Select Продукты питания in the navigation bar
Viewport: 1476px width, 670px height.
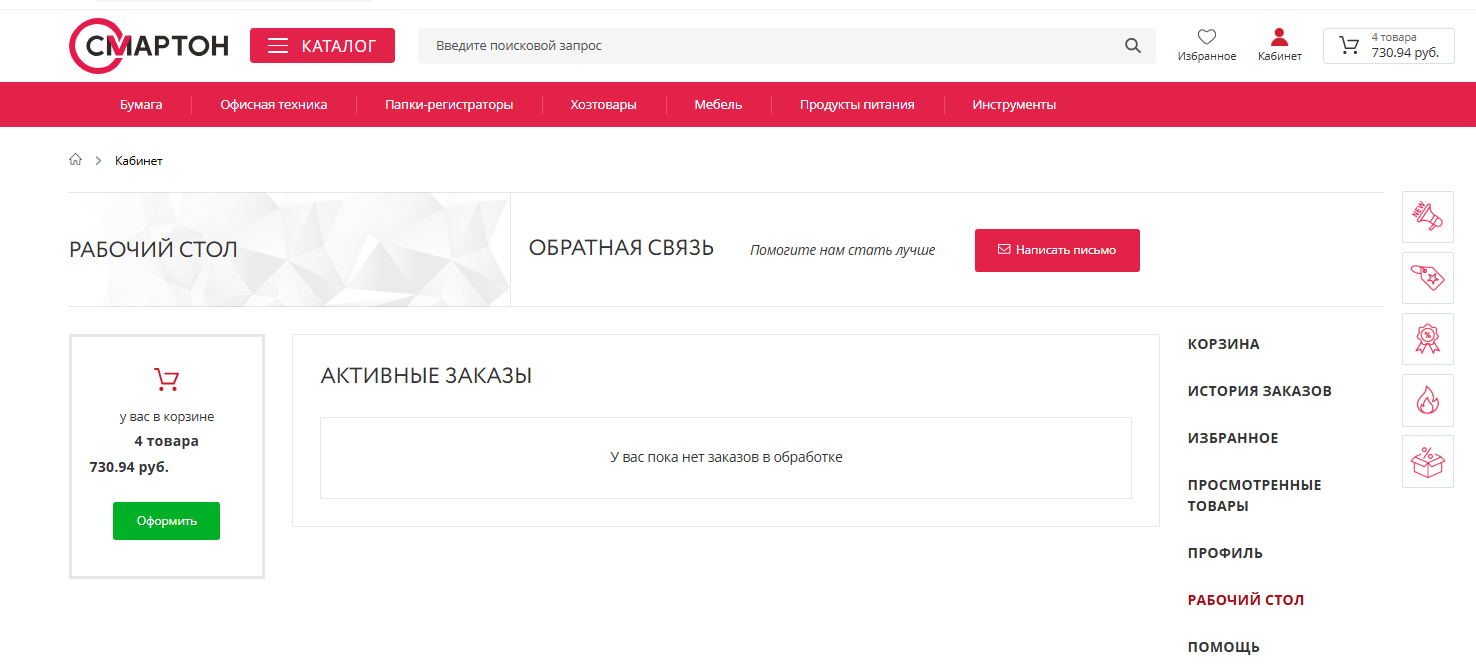click(x=856, y=105)
